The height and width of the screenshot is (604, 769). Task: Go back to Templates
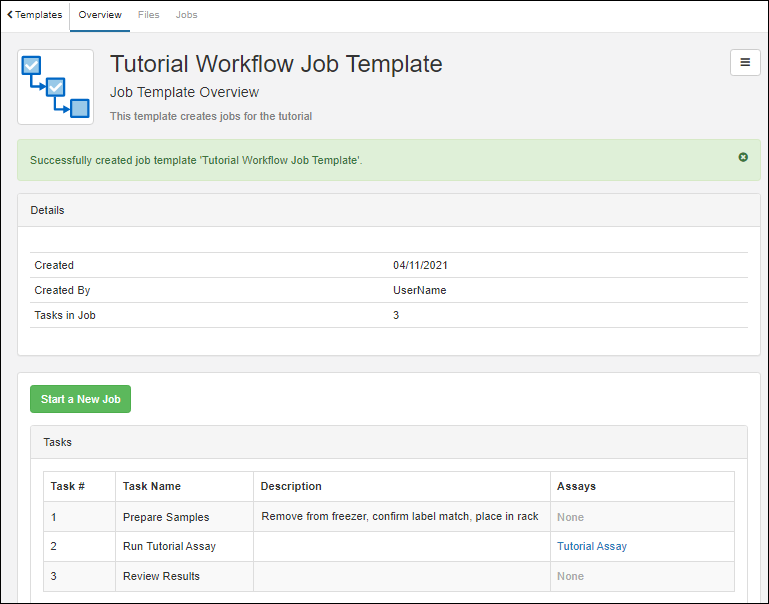[35, 15]
